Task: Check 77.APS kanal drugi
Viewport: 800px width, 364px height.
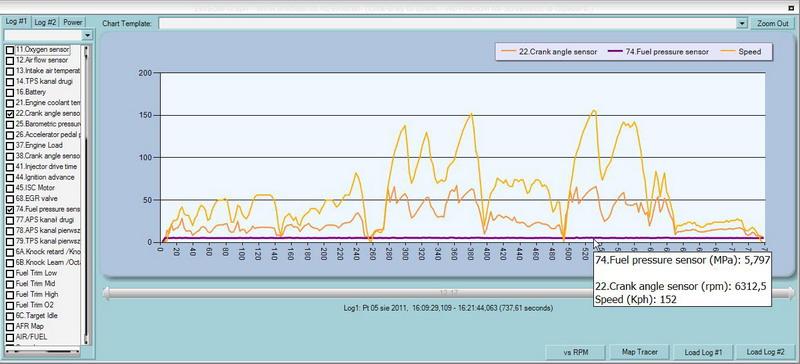Action: click(x=10, y=220)
